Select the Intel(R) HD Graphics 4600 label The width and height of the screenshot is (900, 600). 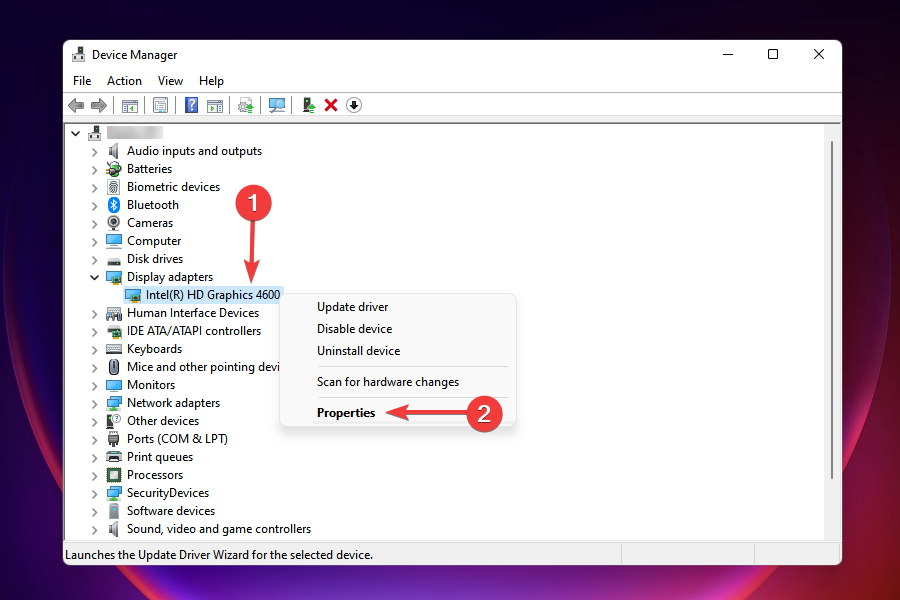tap(212, 295)
